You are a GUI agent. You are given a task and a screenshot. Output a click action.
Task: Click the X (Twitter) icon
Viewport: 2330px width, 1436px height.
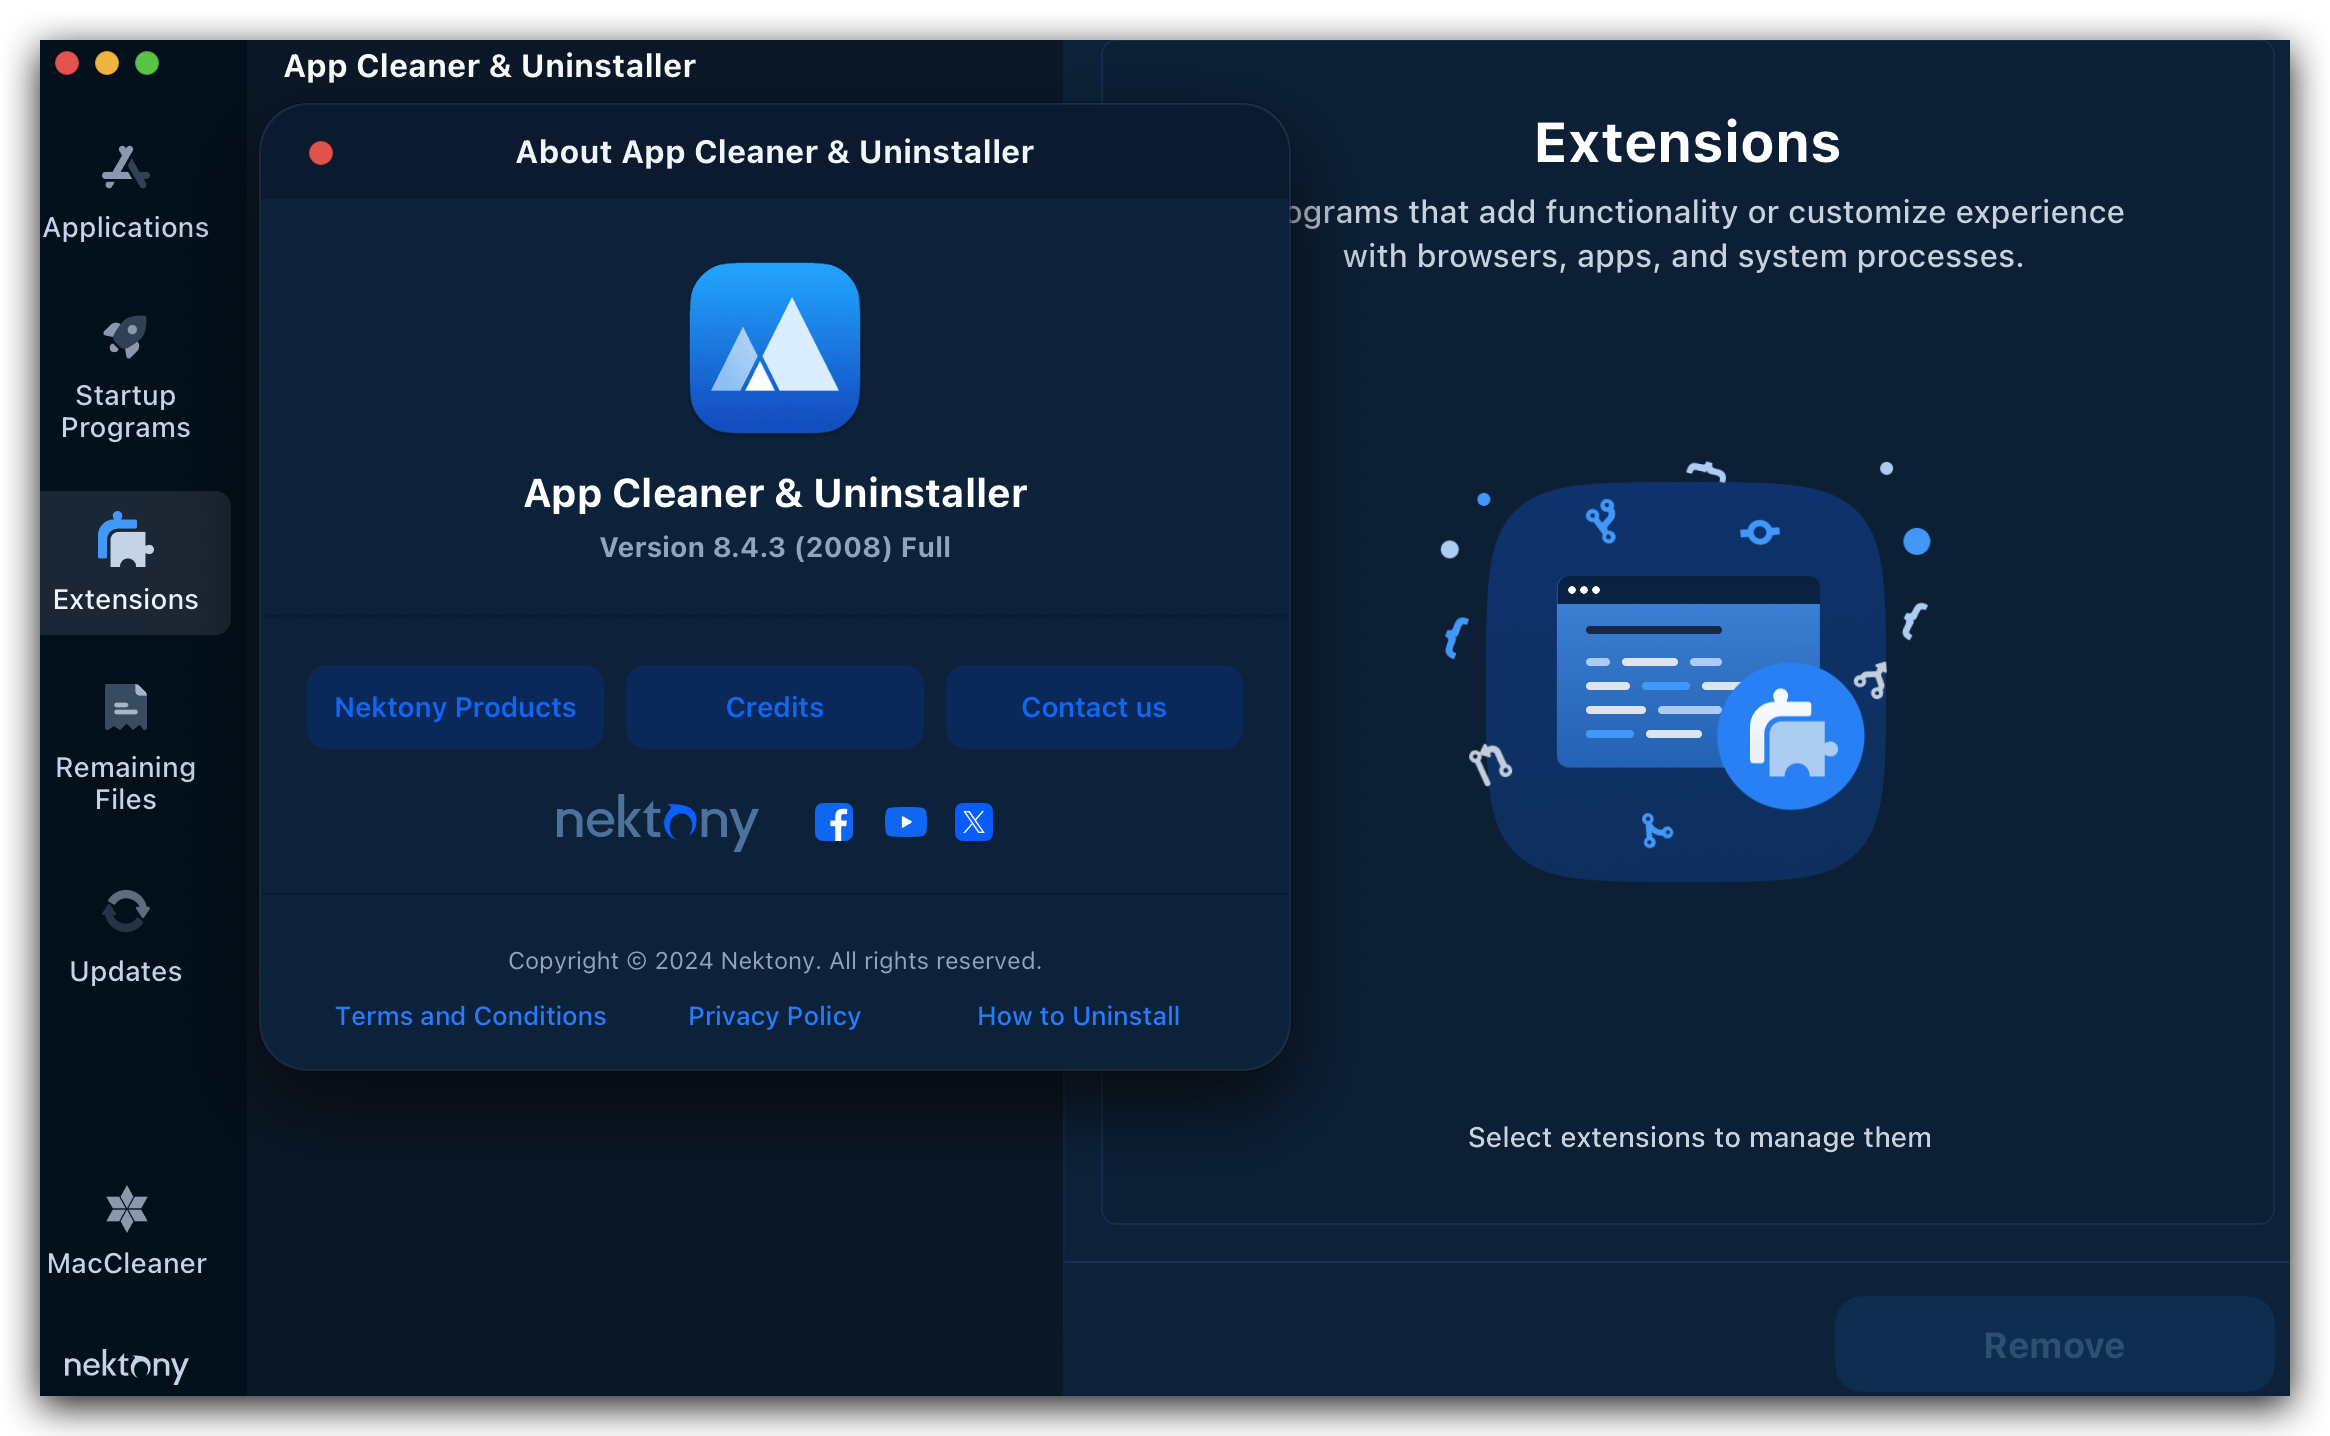pyautogui.click(x=973, y=822)
